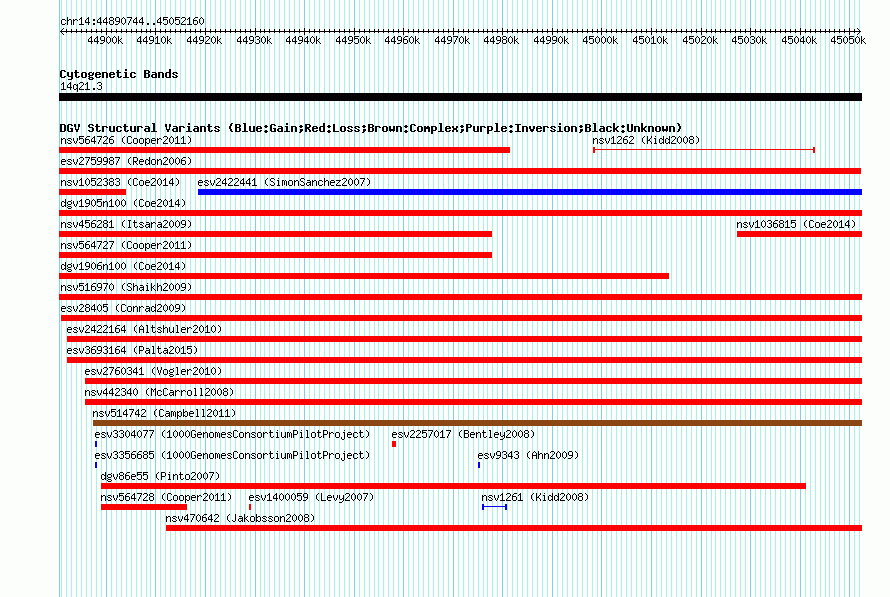Open nsv514742 (Campbell2011) complex variant label

164,413
